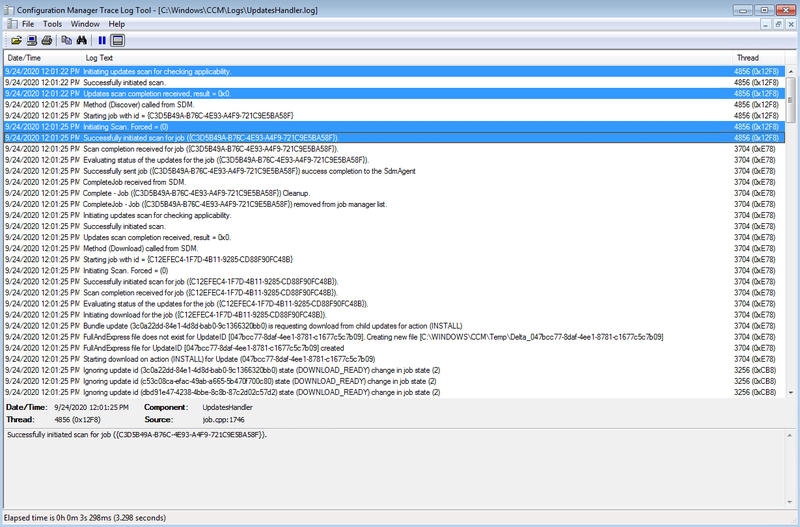
Task: Pause log updating with the pause icon
Action: coord(101,40)
